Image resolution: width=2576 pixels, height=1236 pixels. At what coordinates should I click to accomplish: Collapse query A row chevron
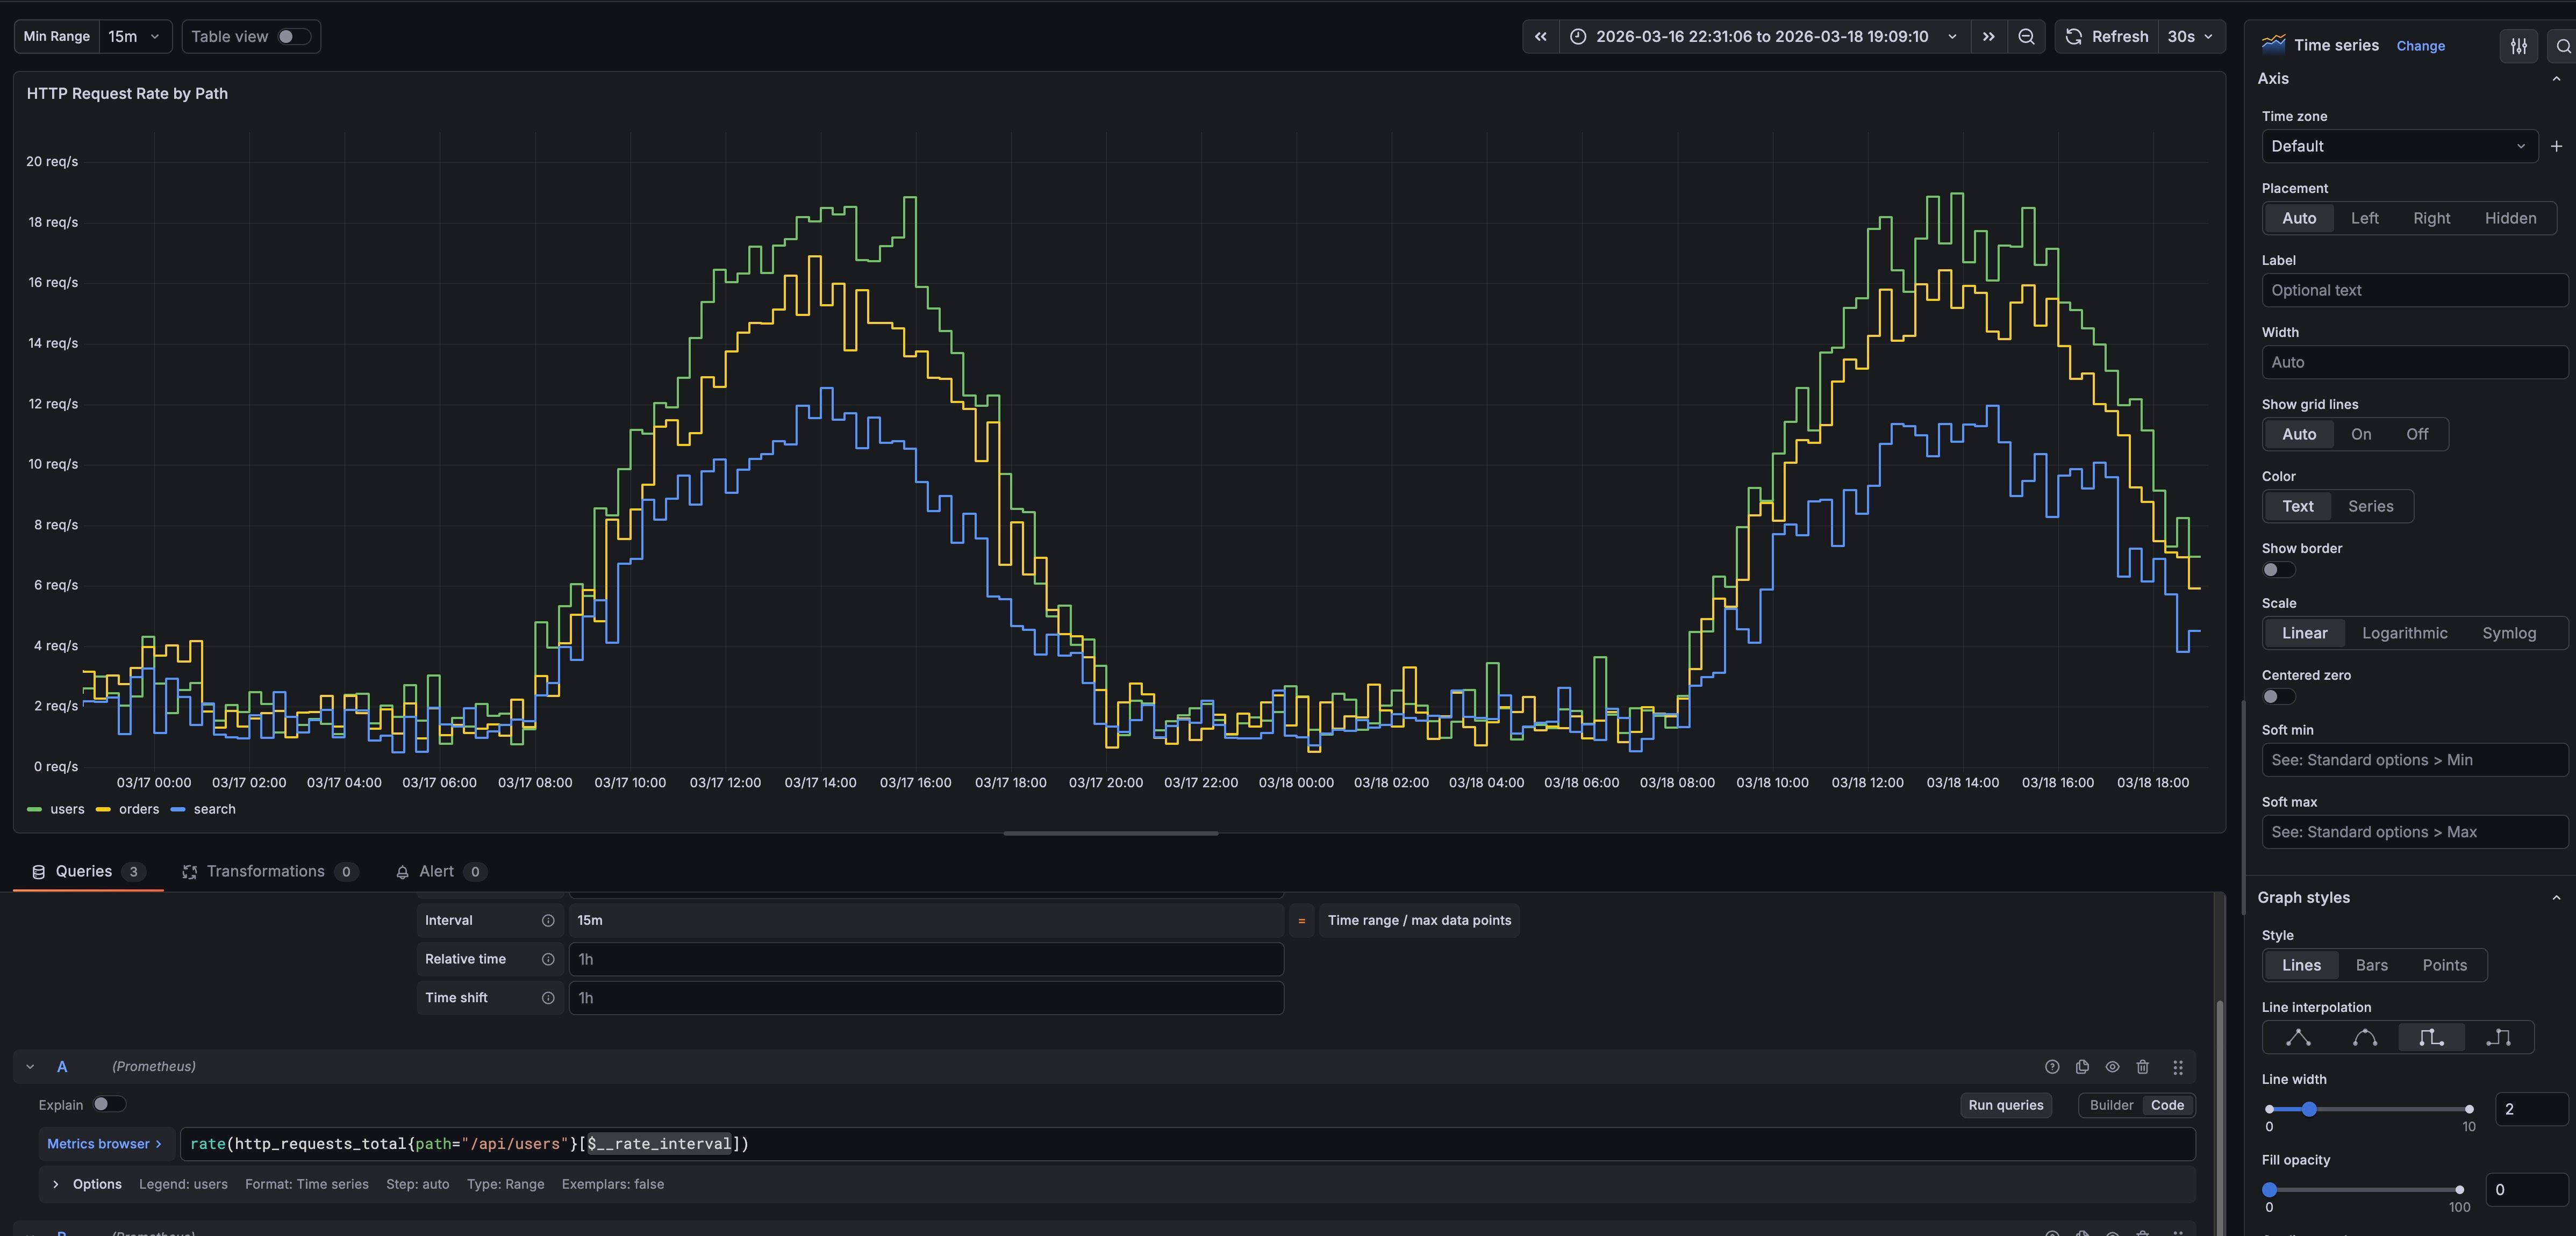coord(30,1067)
